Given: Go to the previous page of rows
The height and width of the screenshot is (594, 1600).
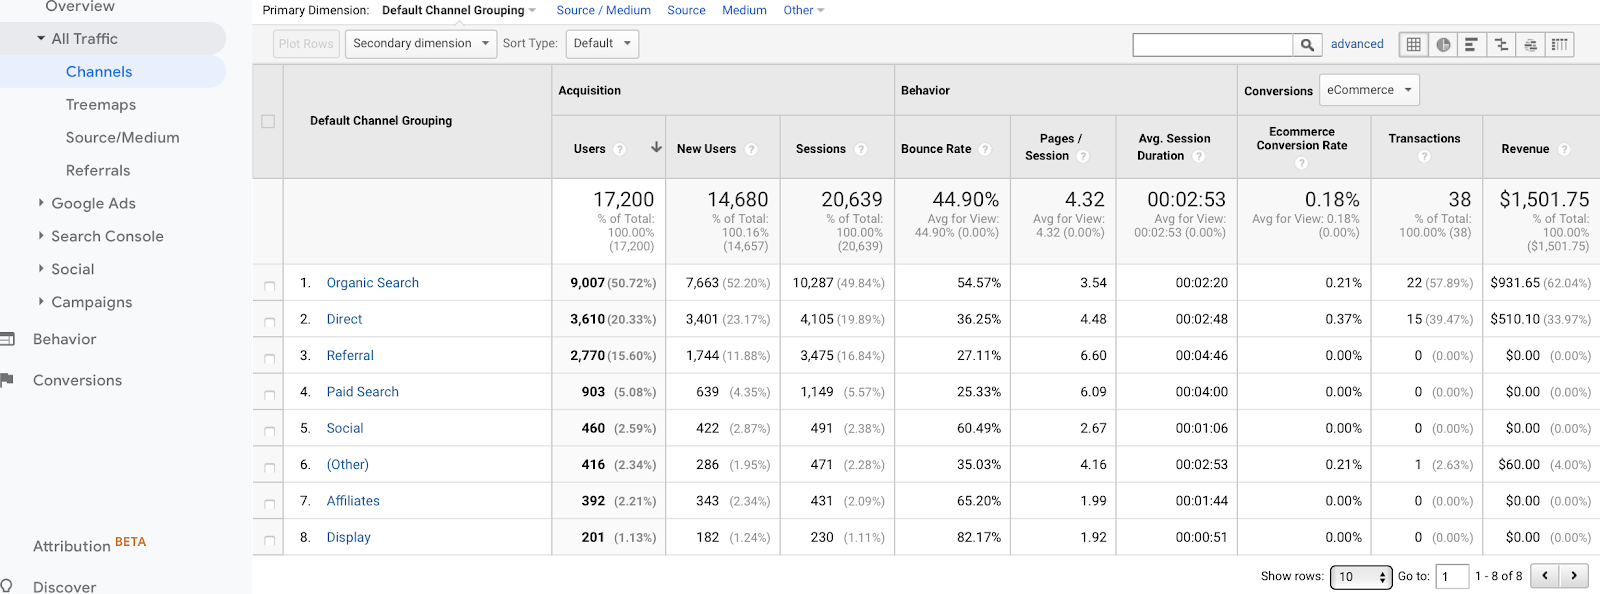Looking at the screenshot, I should point(1545,576).
